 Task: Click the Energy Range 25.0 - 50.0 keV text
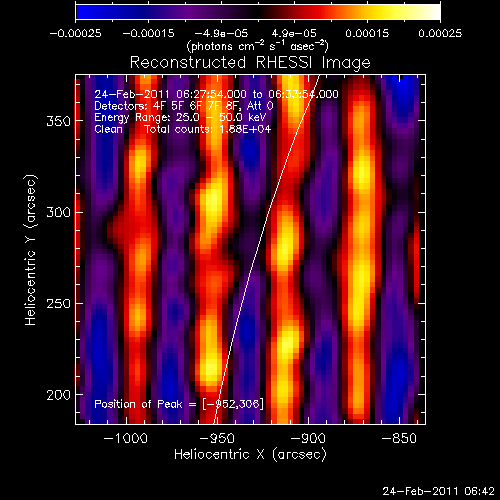180,118
